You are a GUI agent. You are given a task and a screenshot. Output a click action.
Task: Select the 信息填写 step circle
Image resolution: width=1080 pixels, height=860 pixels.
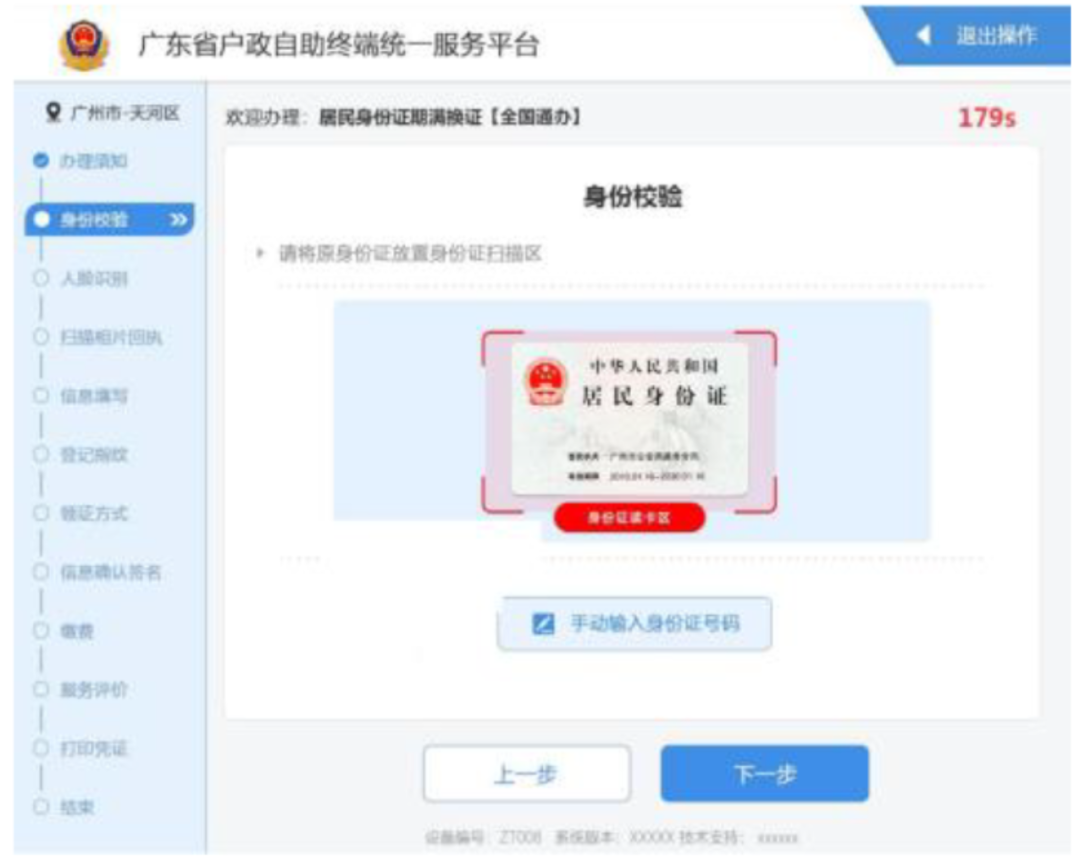click(41, 395)
